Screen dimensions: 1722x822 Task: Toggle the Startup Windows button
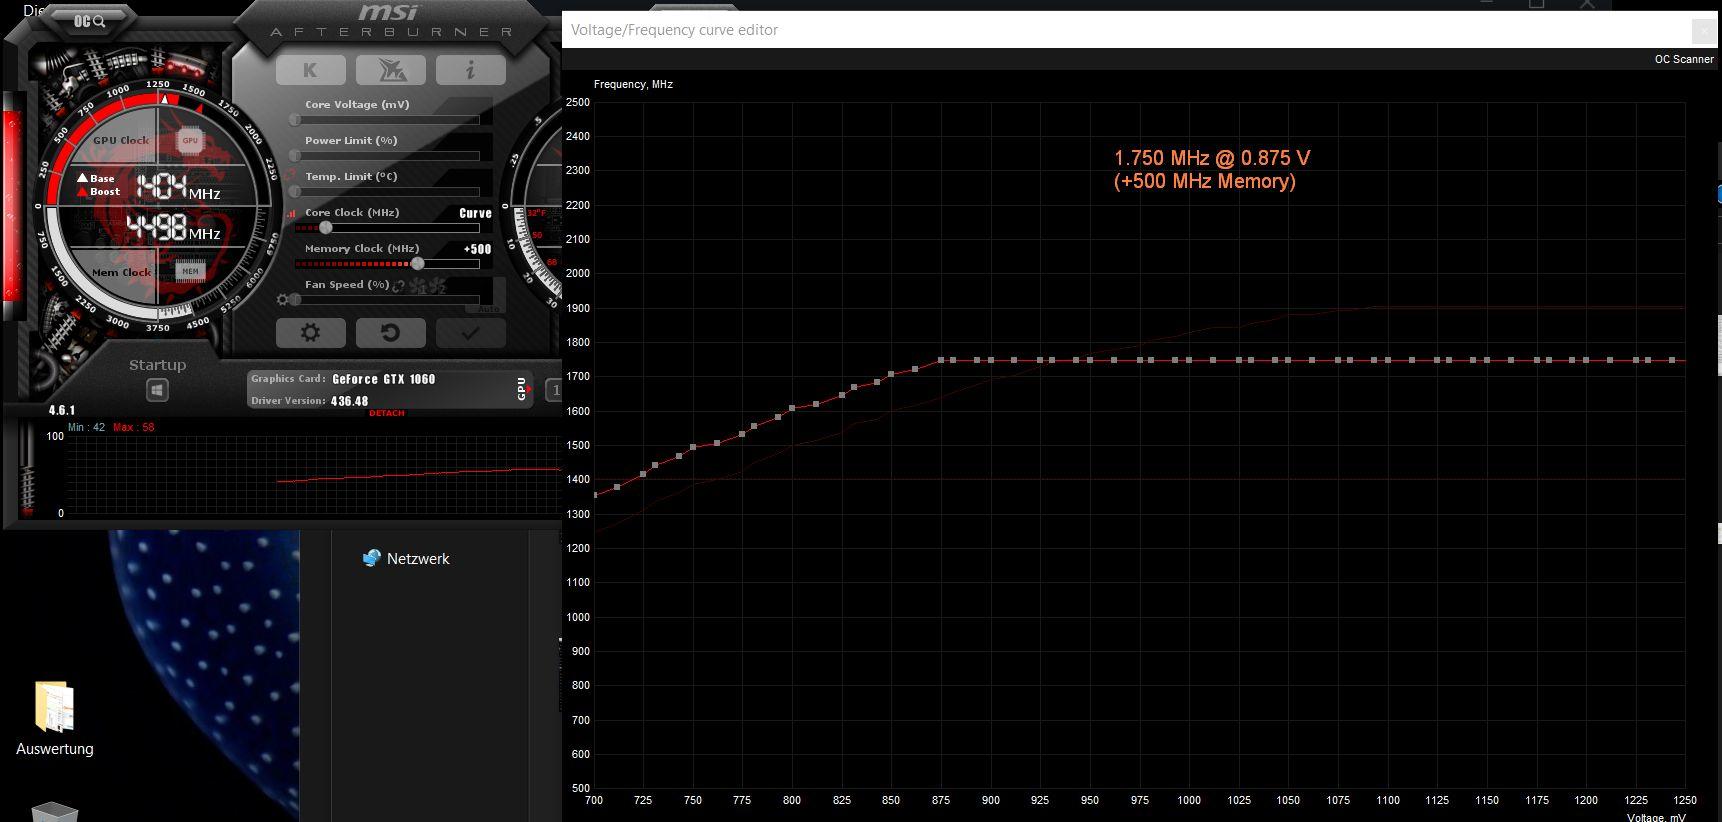[x=157, y=390]
